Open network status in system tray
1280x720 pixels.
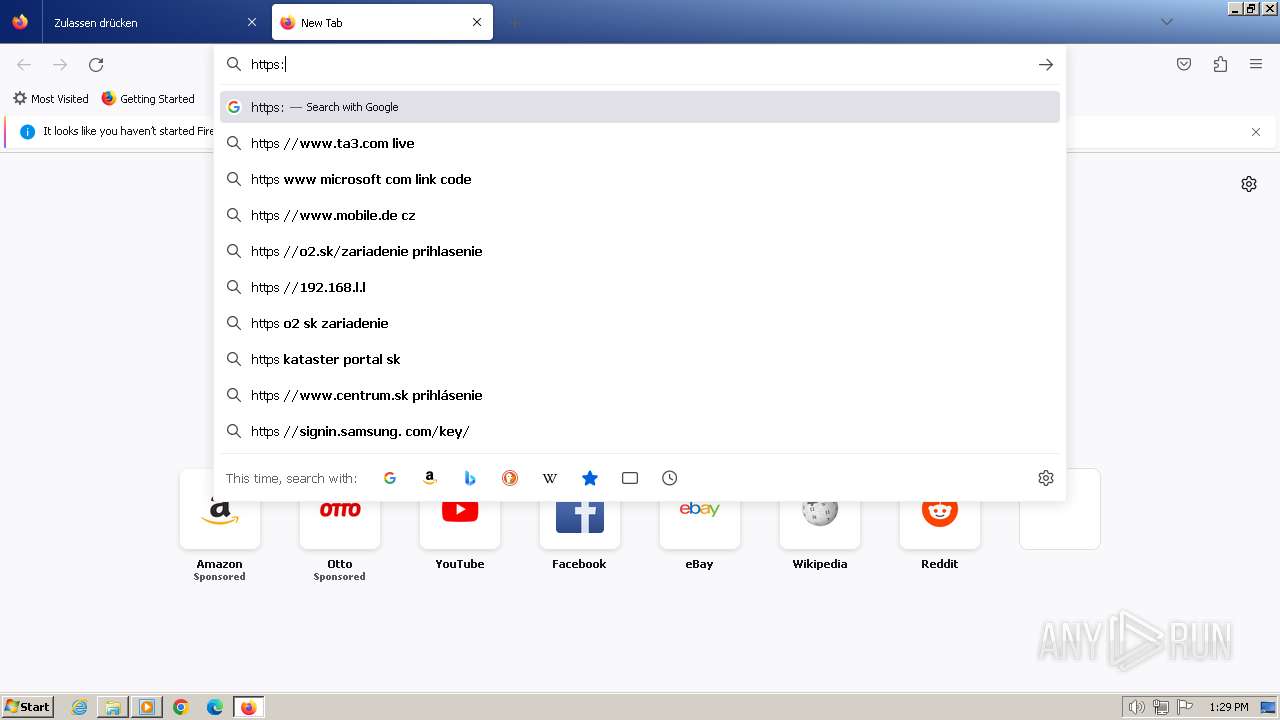click(x=1160, y=707)
